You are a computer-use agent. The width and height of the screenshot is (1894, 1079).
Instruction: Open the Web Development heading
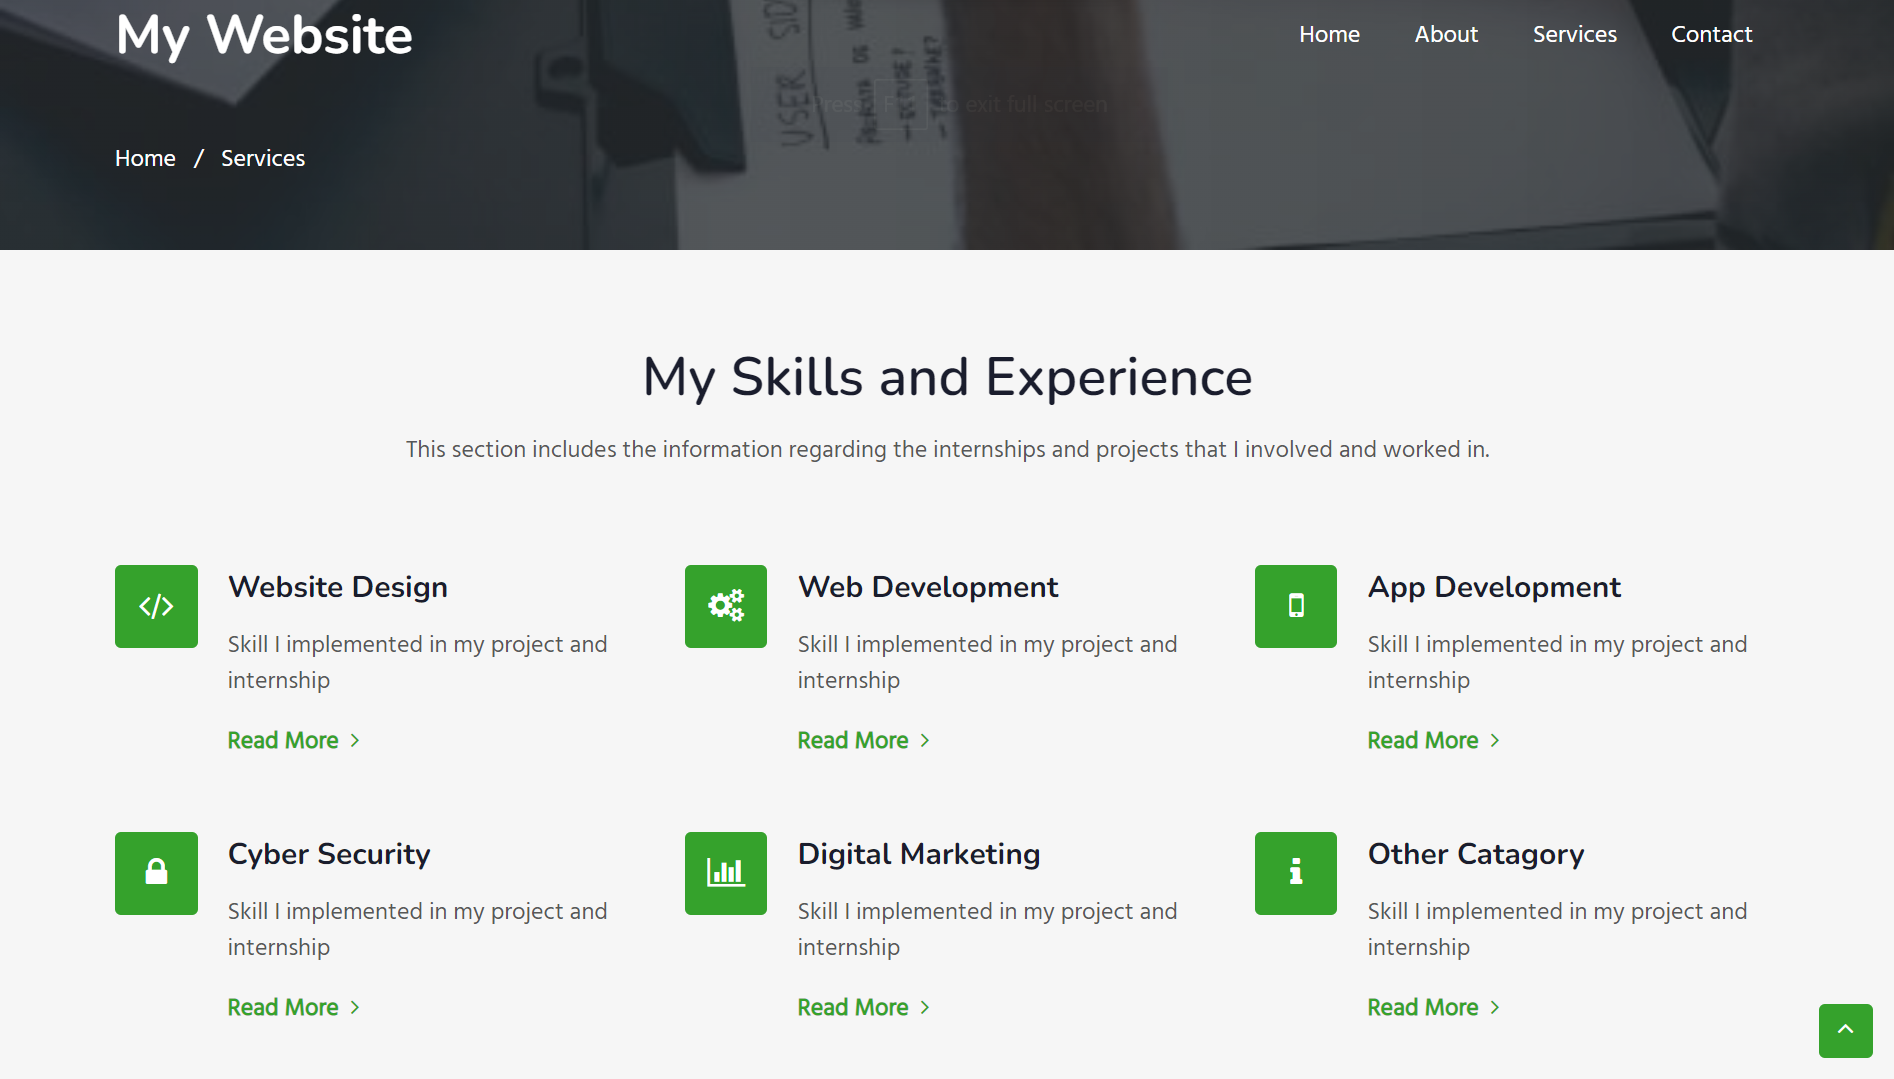[x=928, y=587]
